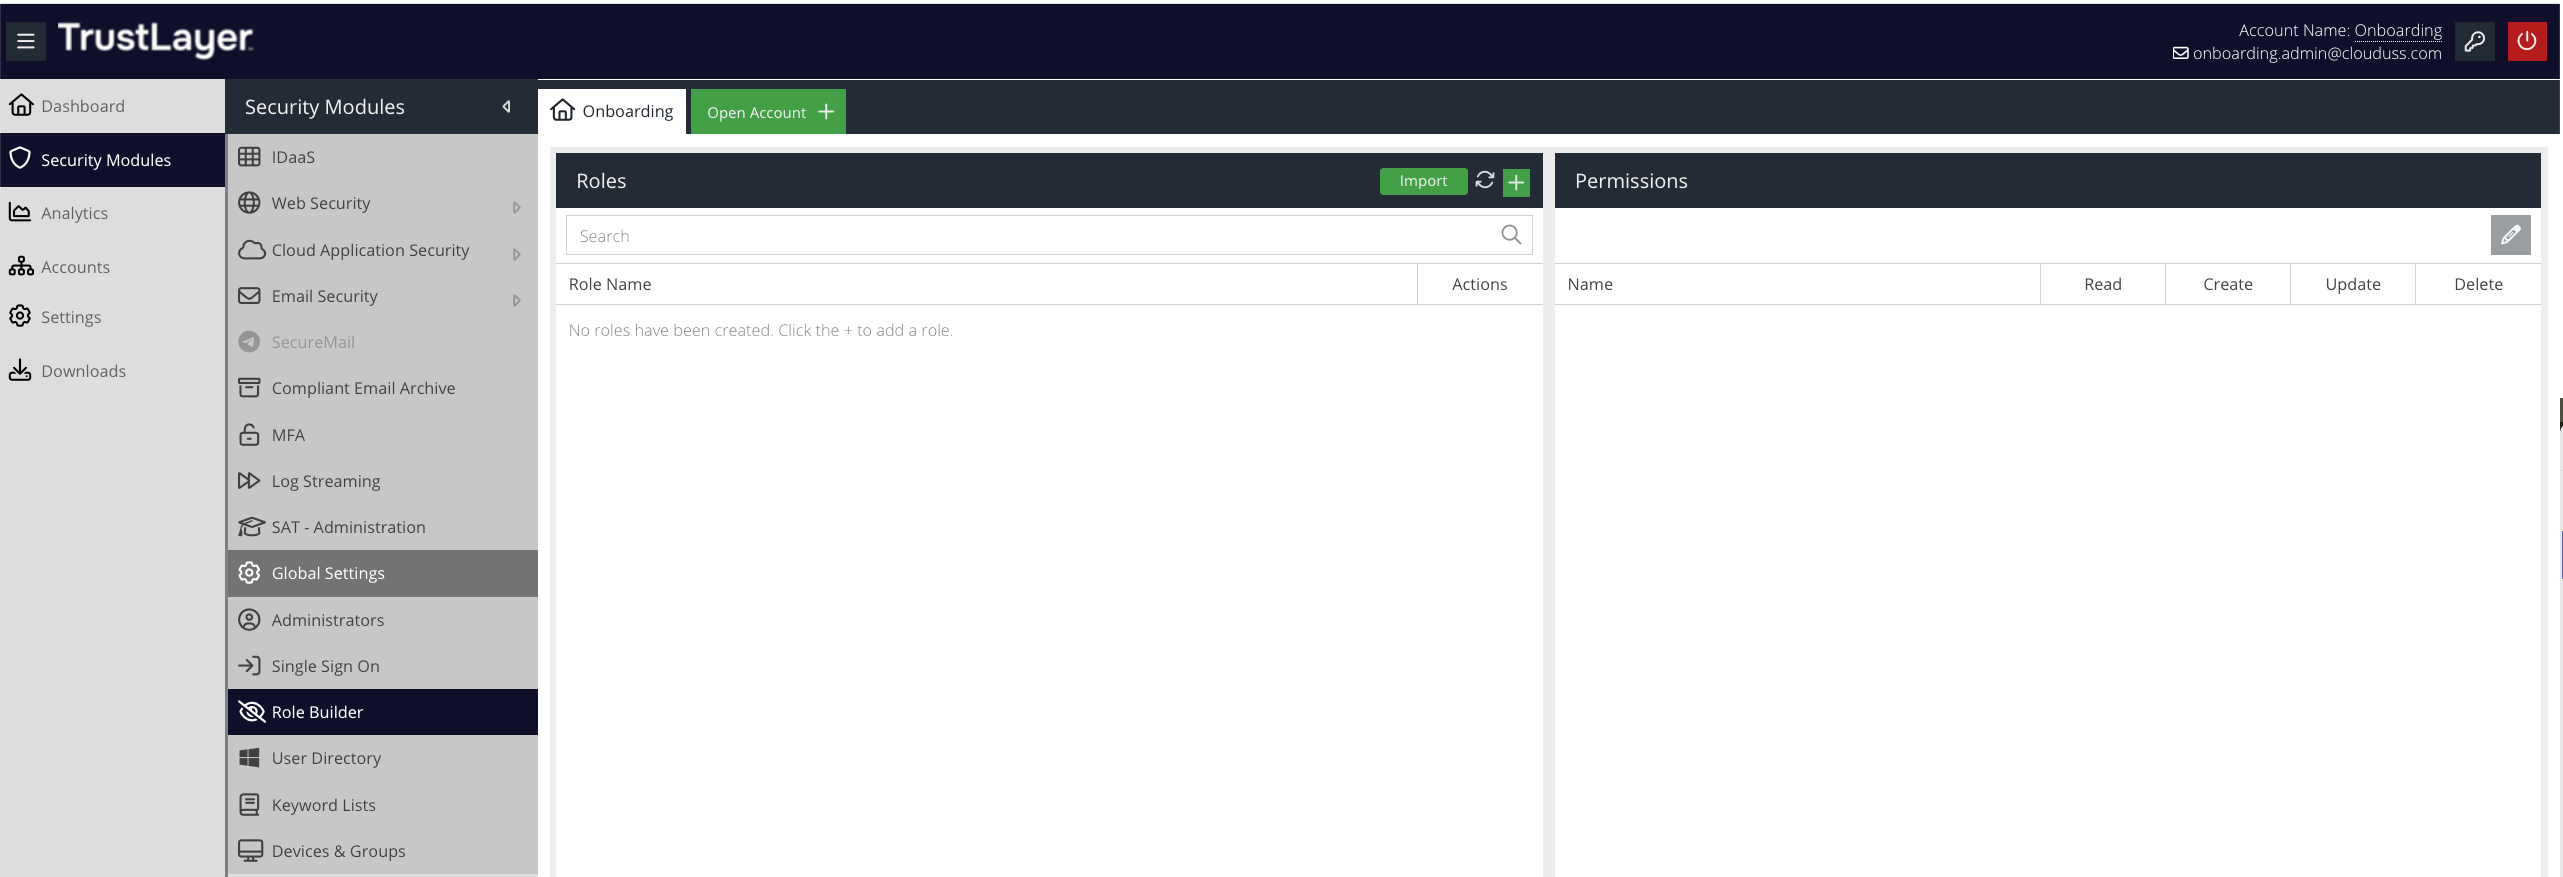Click the Roles panel title
The width and height of the screenshot is (2563, 877).
(x=601, y=181)
